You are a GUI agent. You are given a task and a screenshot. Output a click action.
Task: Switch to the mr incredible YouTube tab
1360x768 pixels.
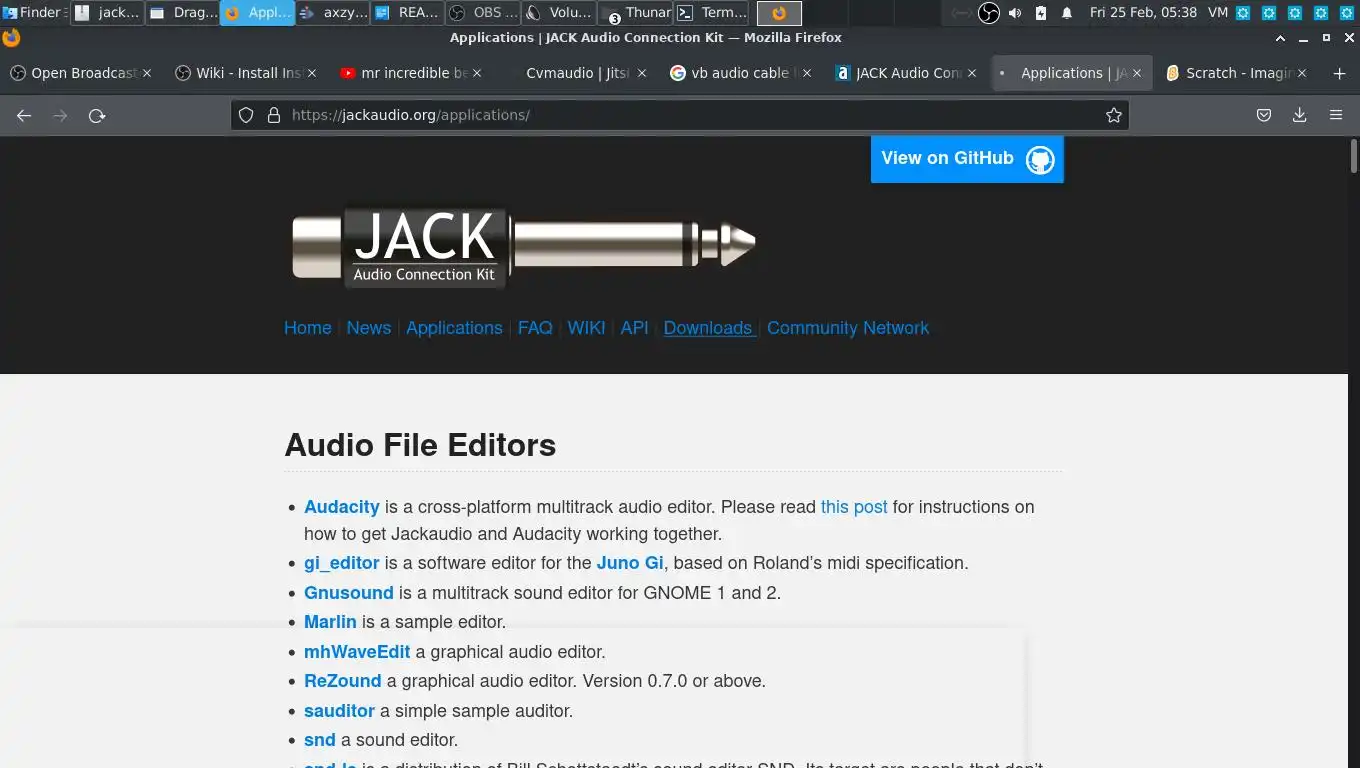[x=410, y=73]
